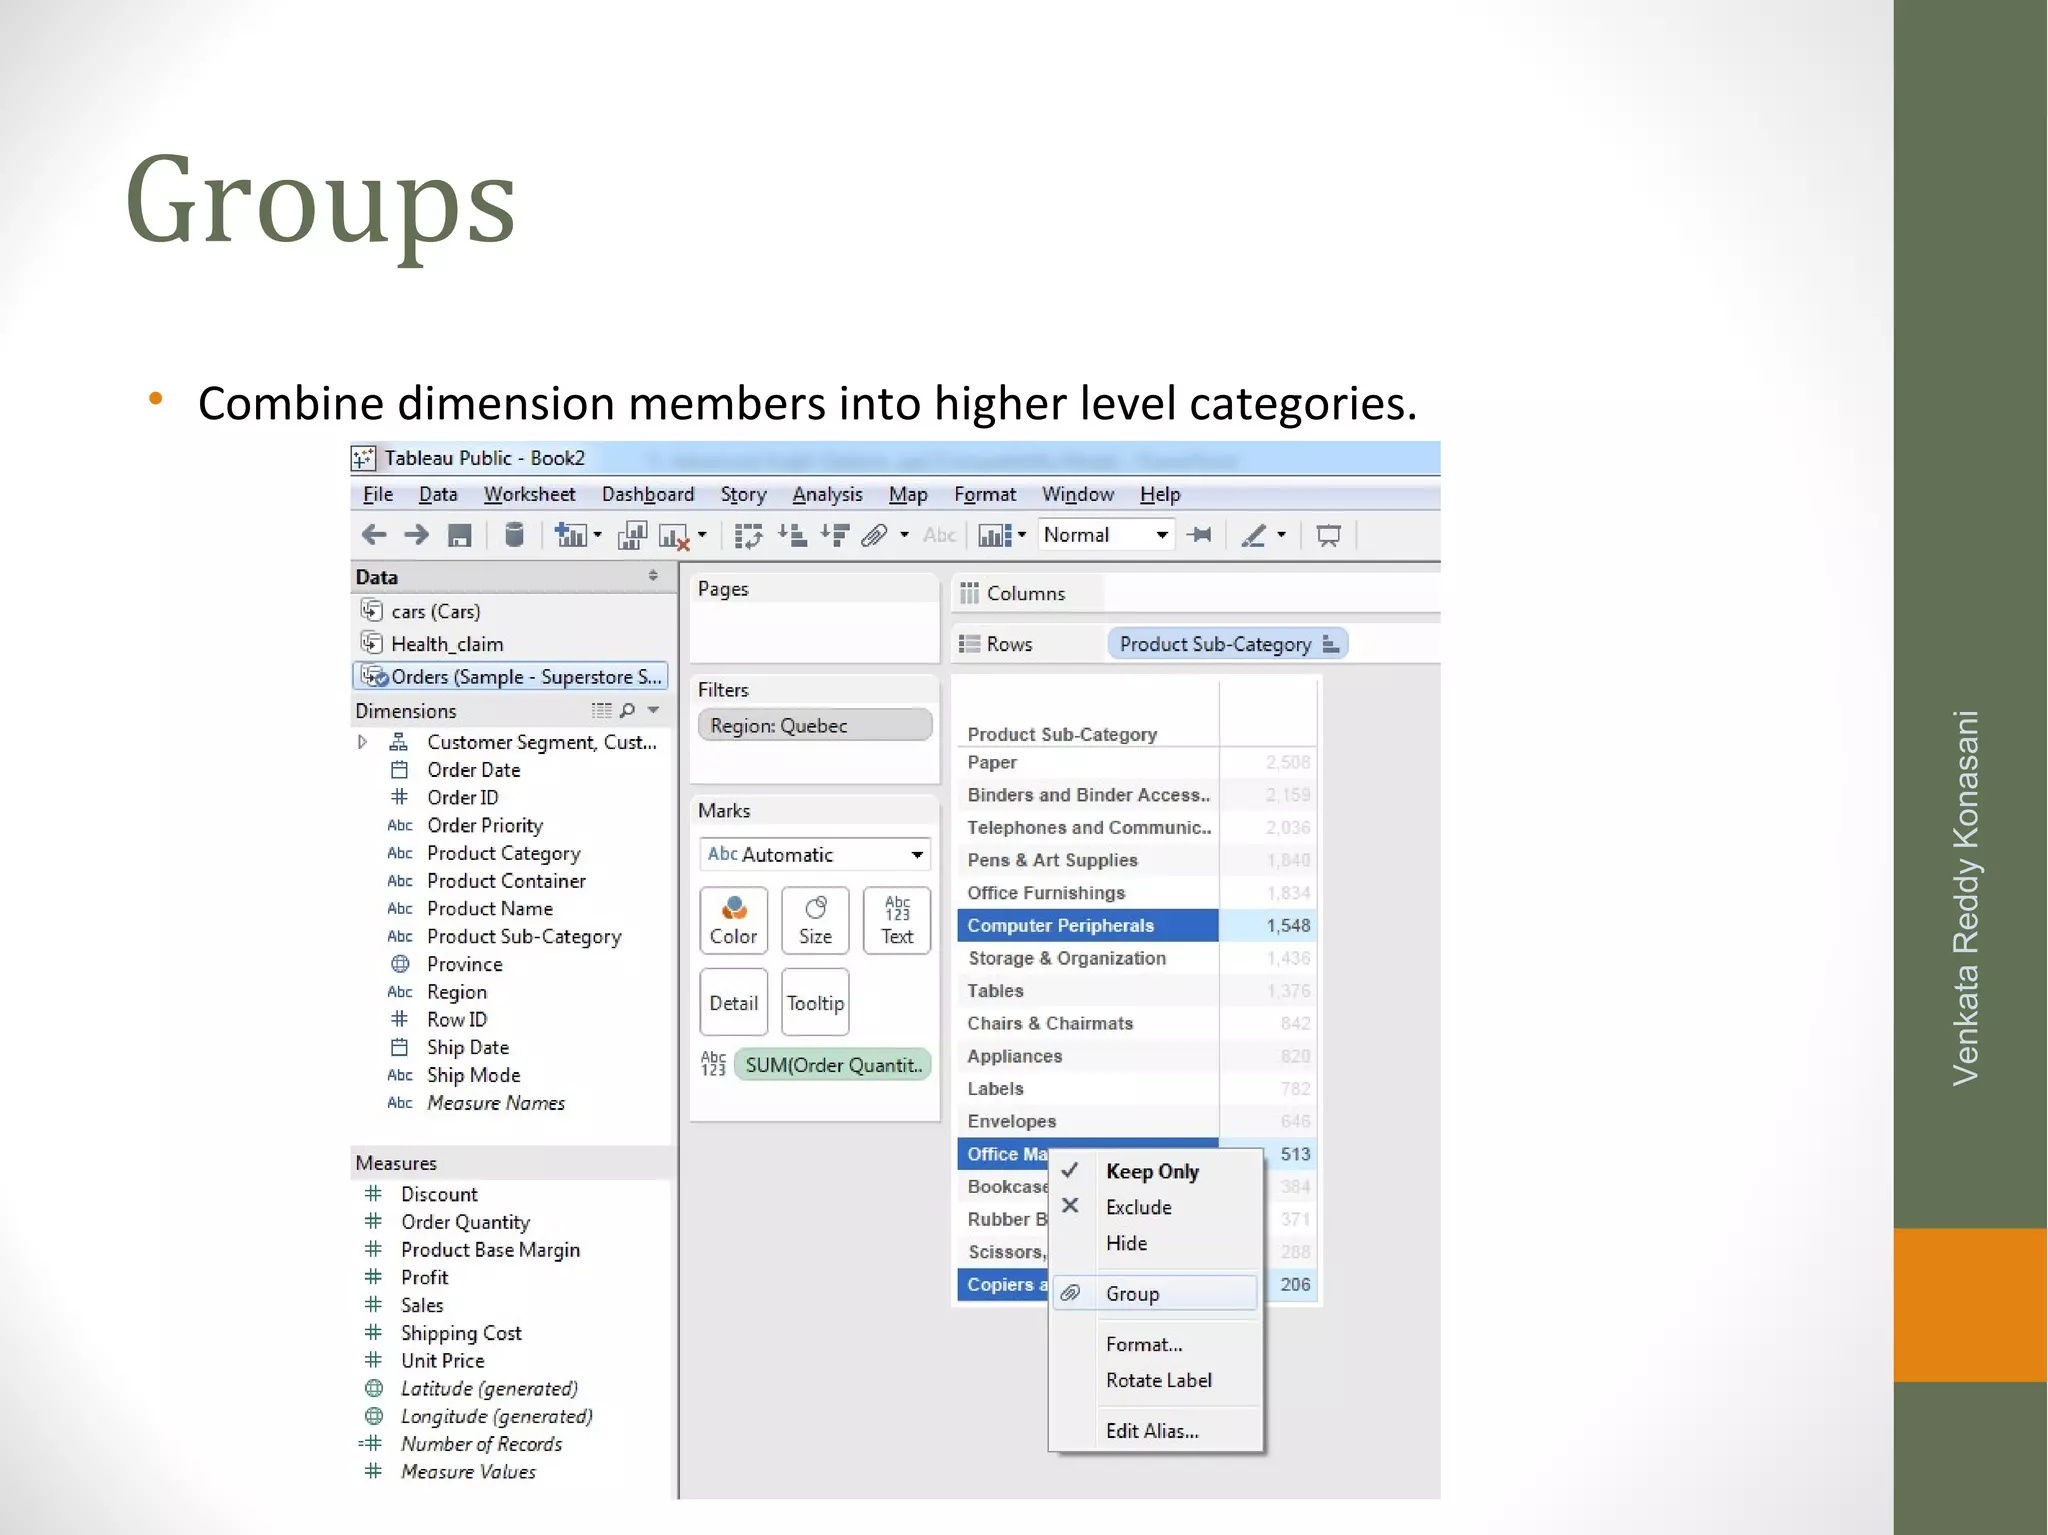Viewport: 2048px width, 1535px height.
Task: Click the Detail marks button
Action: (x=733, y=1002)
